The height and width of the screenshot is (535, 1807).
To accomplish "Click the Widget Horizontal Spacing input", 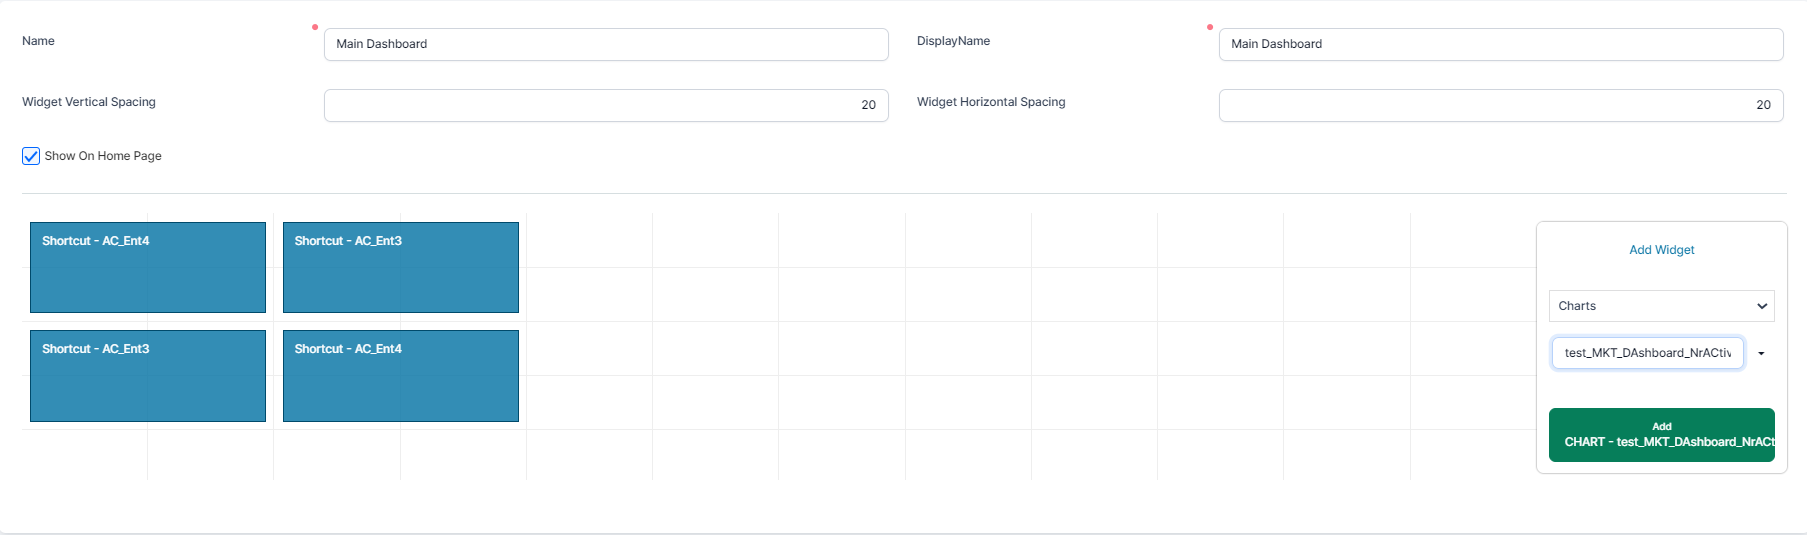I will click(1500, 105).
